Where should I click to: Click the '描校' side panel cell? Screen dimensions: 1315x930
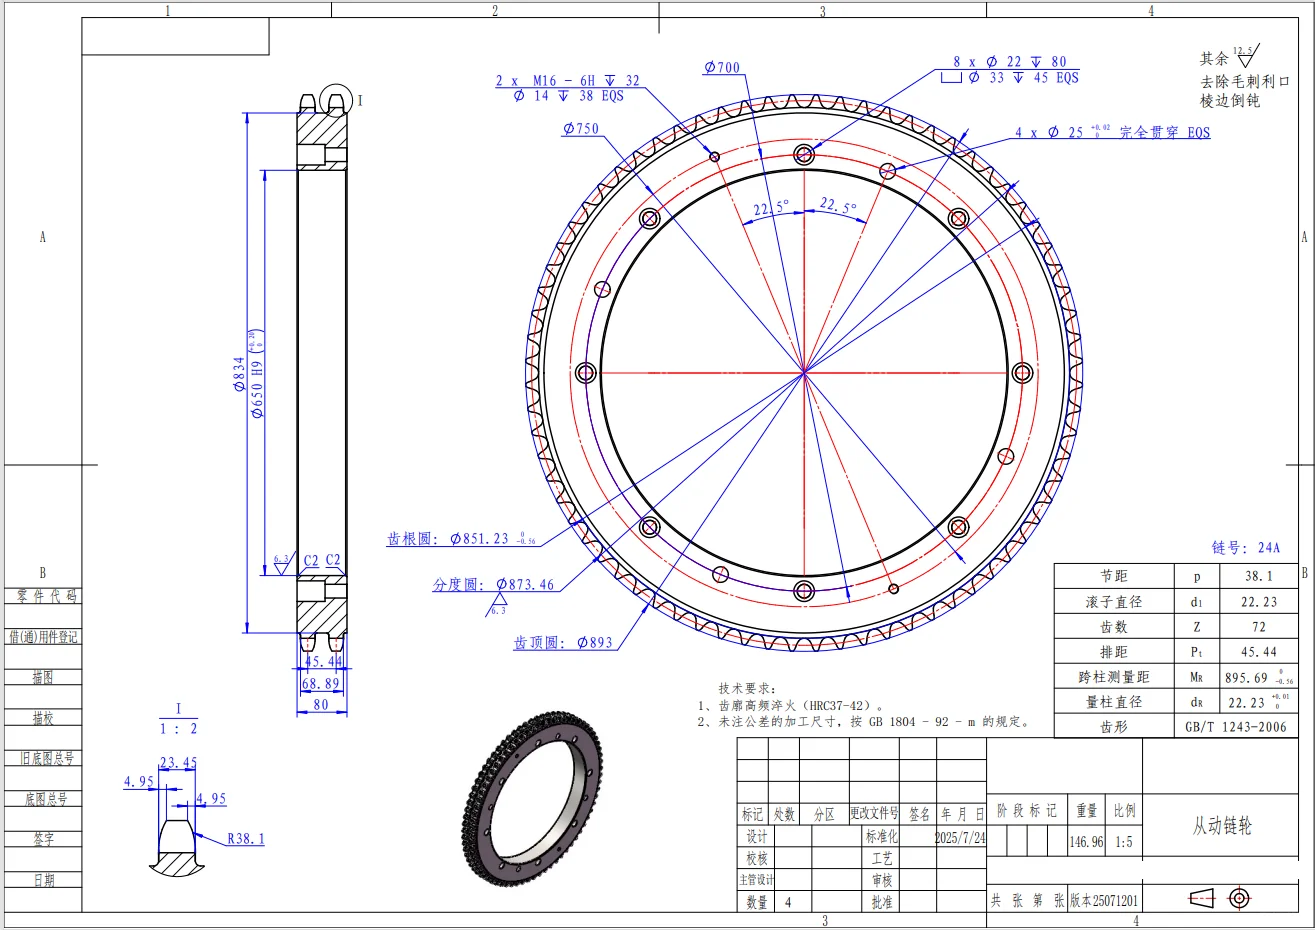click(x=43, y=718)
